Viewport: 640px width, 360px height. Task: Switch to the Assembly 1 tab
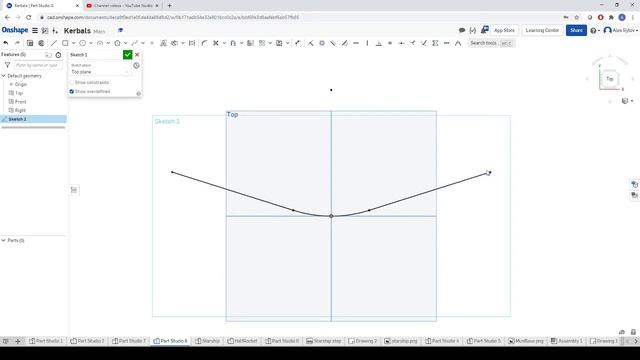click(x=567, y=341)
